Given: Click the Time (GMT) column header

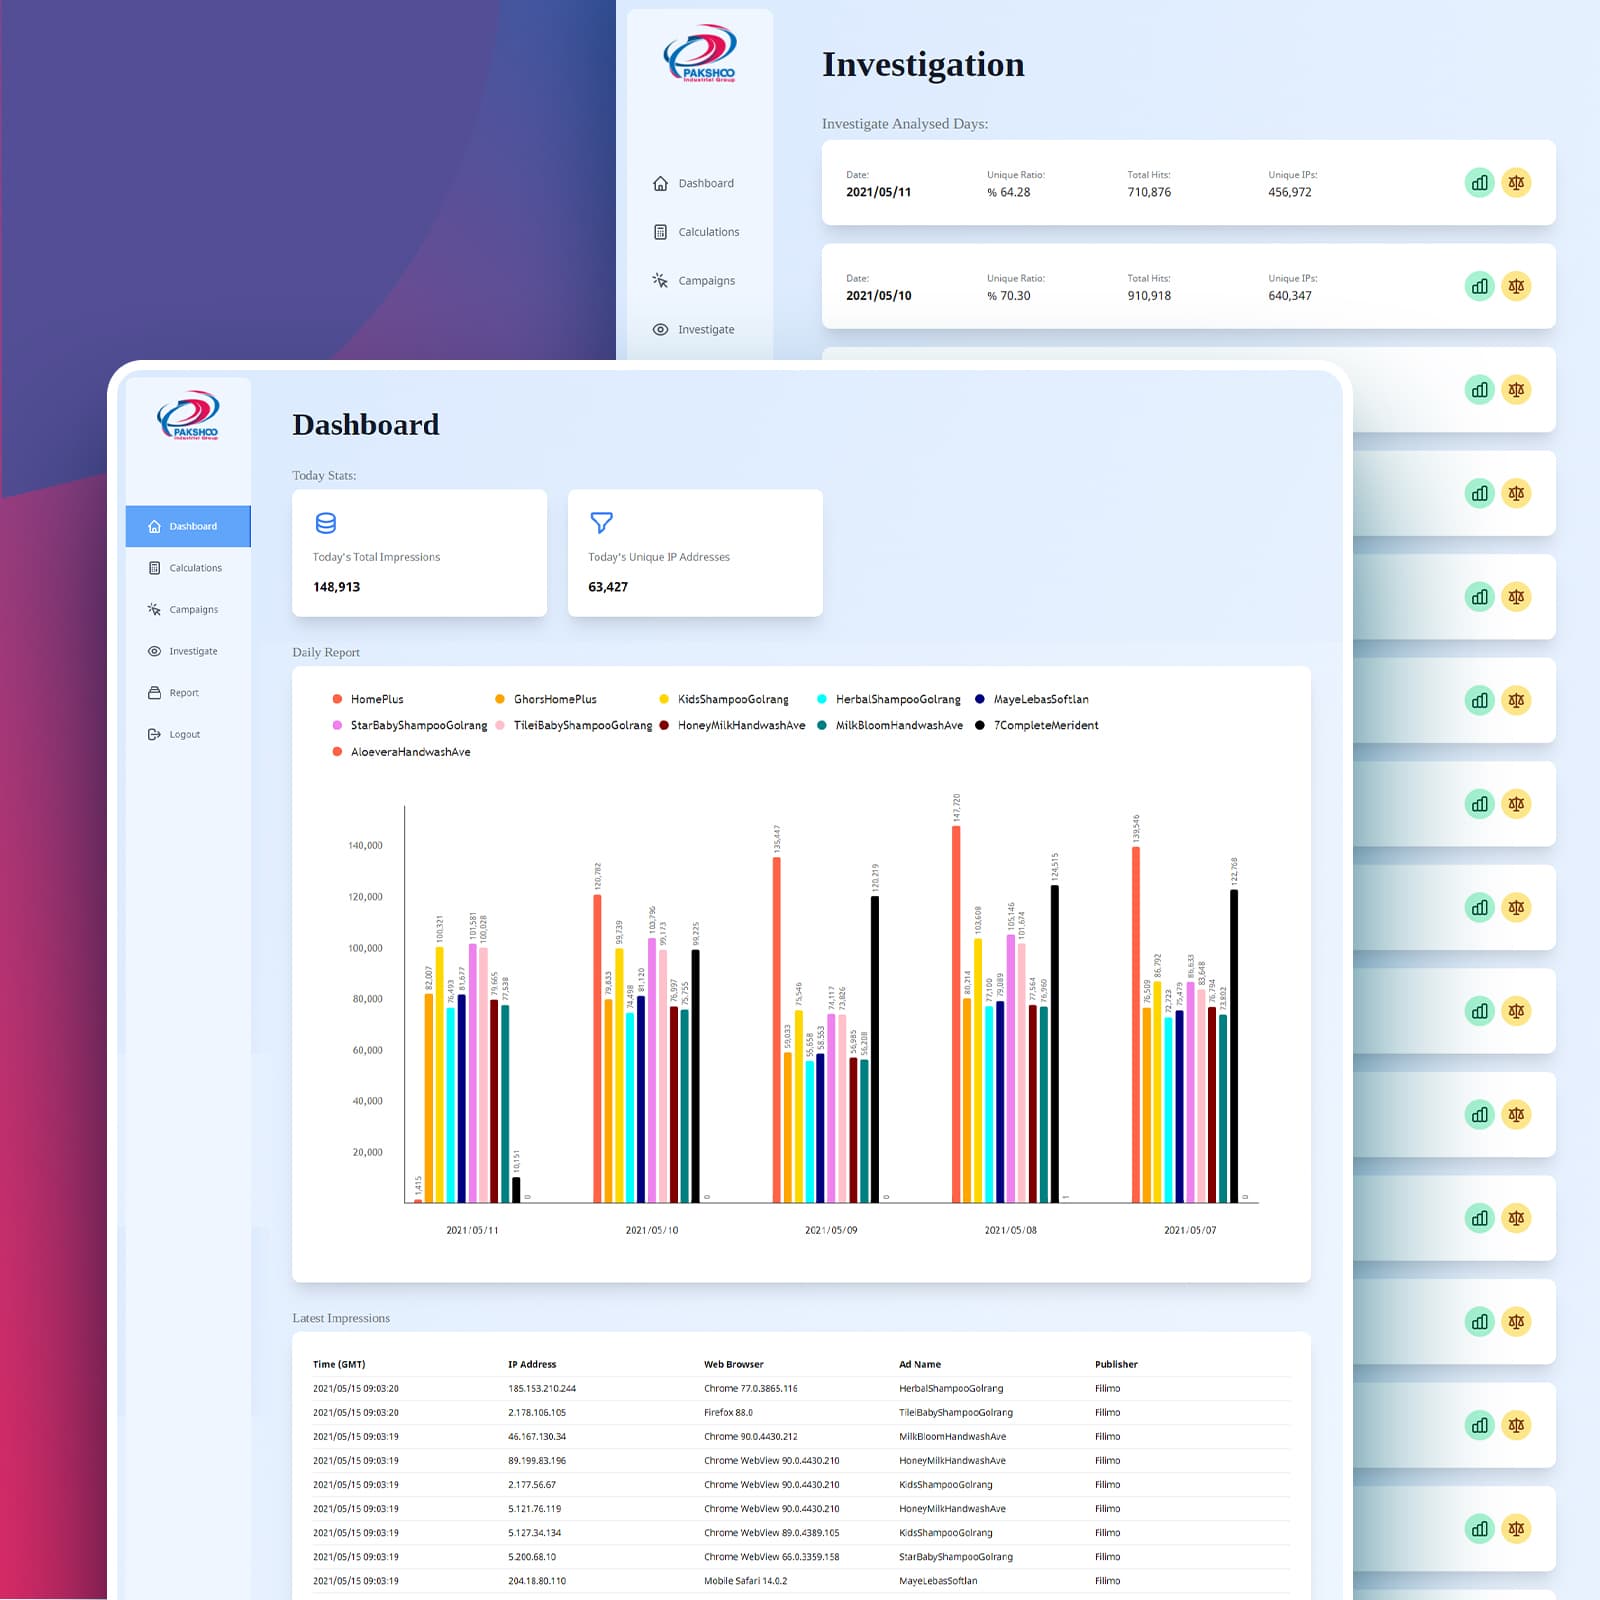Looking at the screenshot, I should tap(339, 1364).
